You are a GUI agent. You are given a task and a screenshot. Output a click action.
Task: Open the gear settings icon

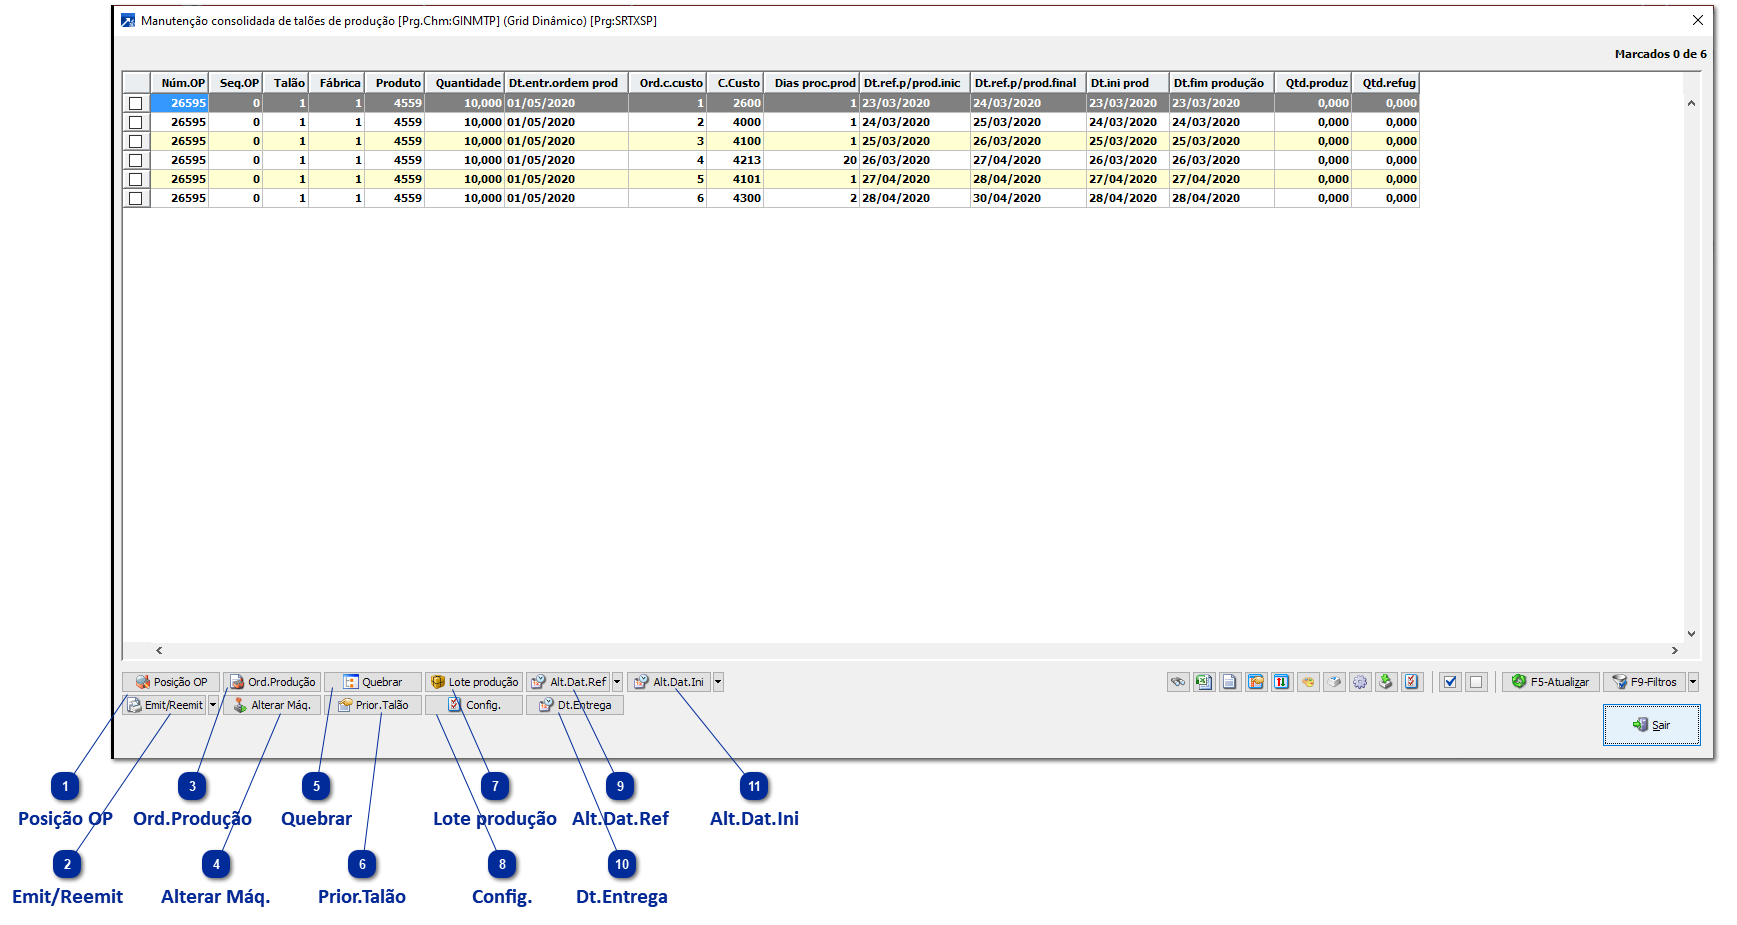(1360, 682)
